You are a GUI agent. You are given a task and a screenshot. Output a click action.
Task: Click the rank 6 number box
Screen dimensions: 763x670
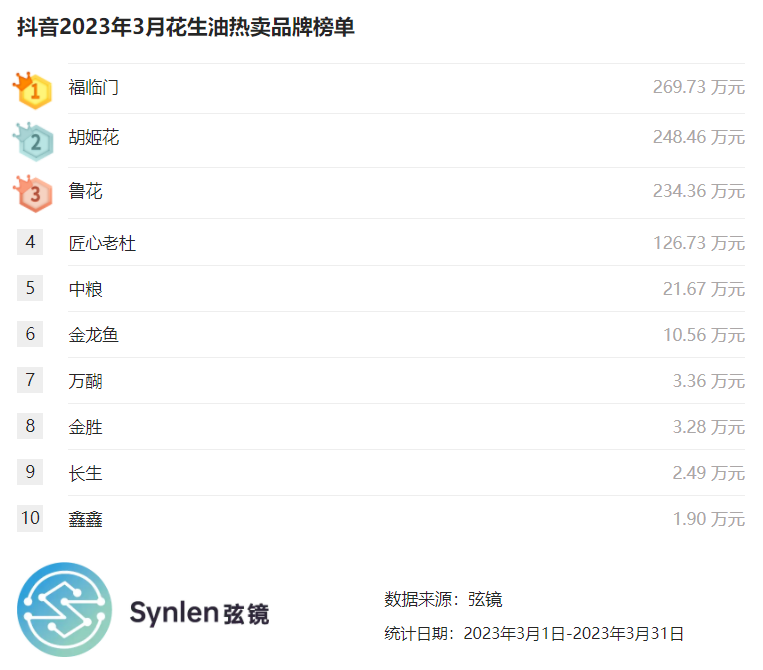(x=30, y=334)
